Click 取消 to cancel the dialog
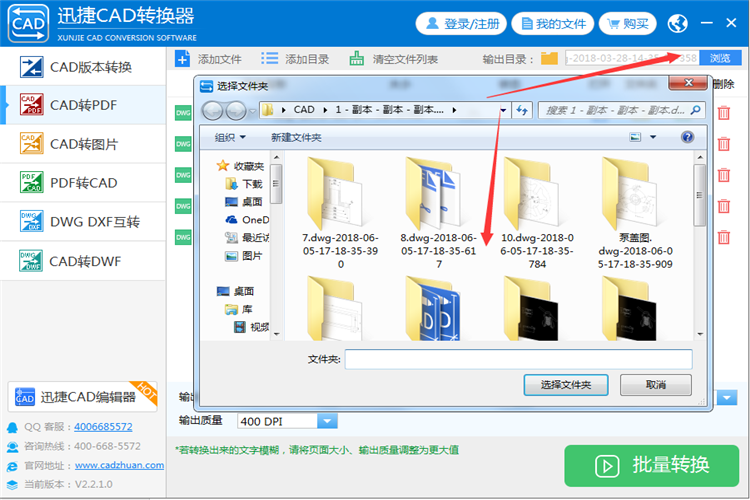The height and width of the screenshot is (500, 750). [655, 385]
